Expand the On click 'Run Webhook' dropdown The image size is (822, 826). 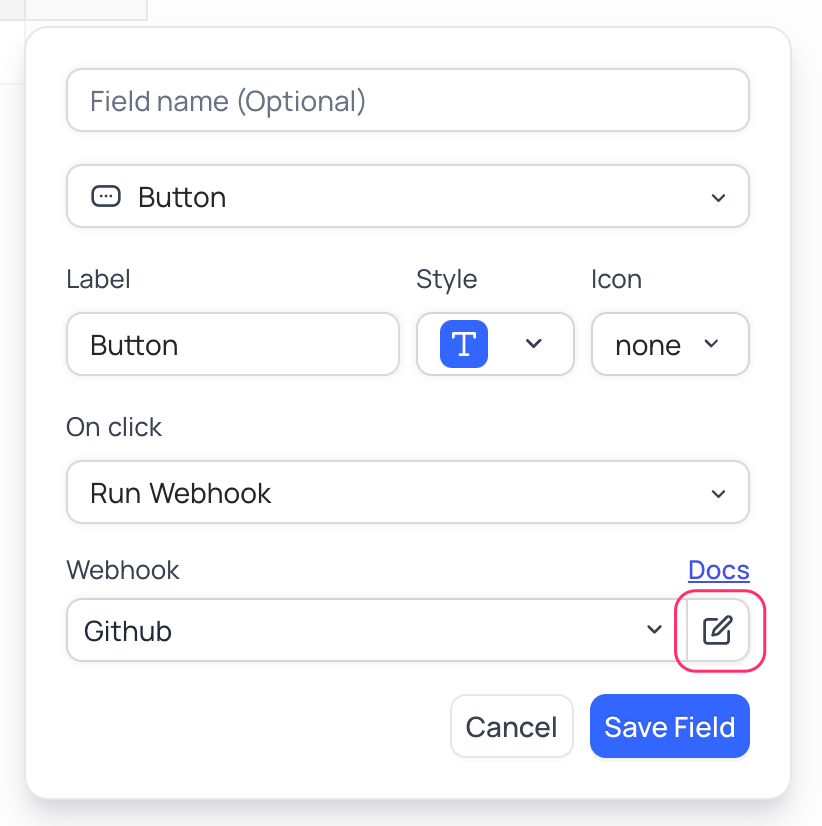(x=407, y=492)
